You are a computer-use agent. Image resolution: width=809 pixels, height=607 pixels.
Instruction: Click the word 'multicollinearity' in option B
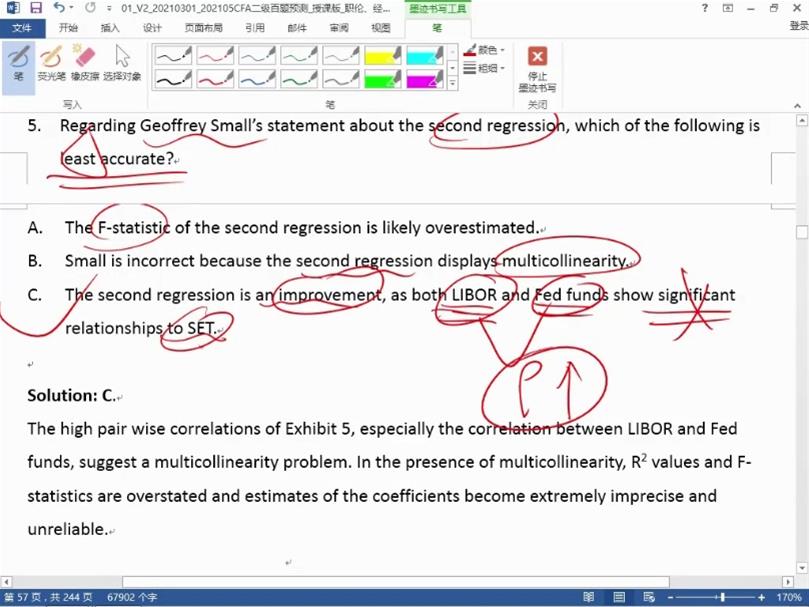[564, 261]
